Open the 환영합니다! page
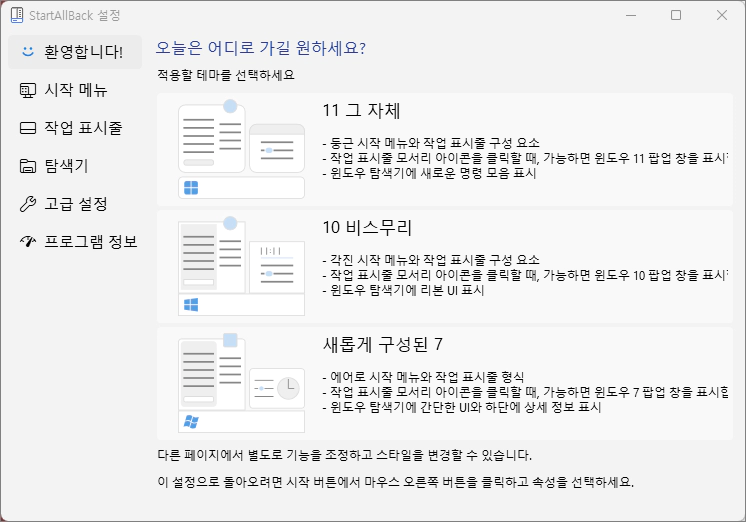746x522 pixels. [x=75, y=51]
